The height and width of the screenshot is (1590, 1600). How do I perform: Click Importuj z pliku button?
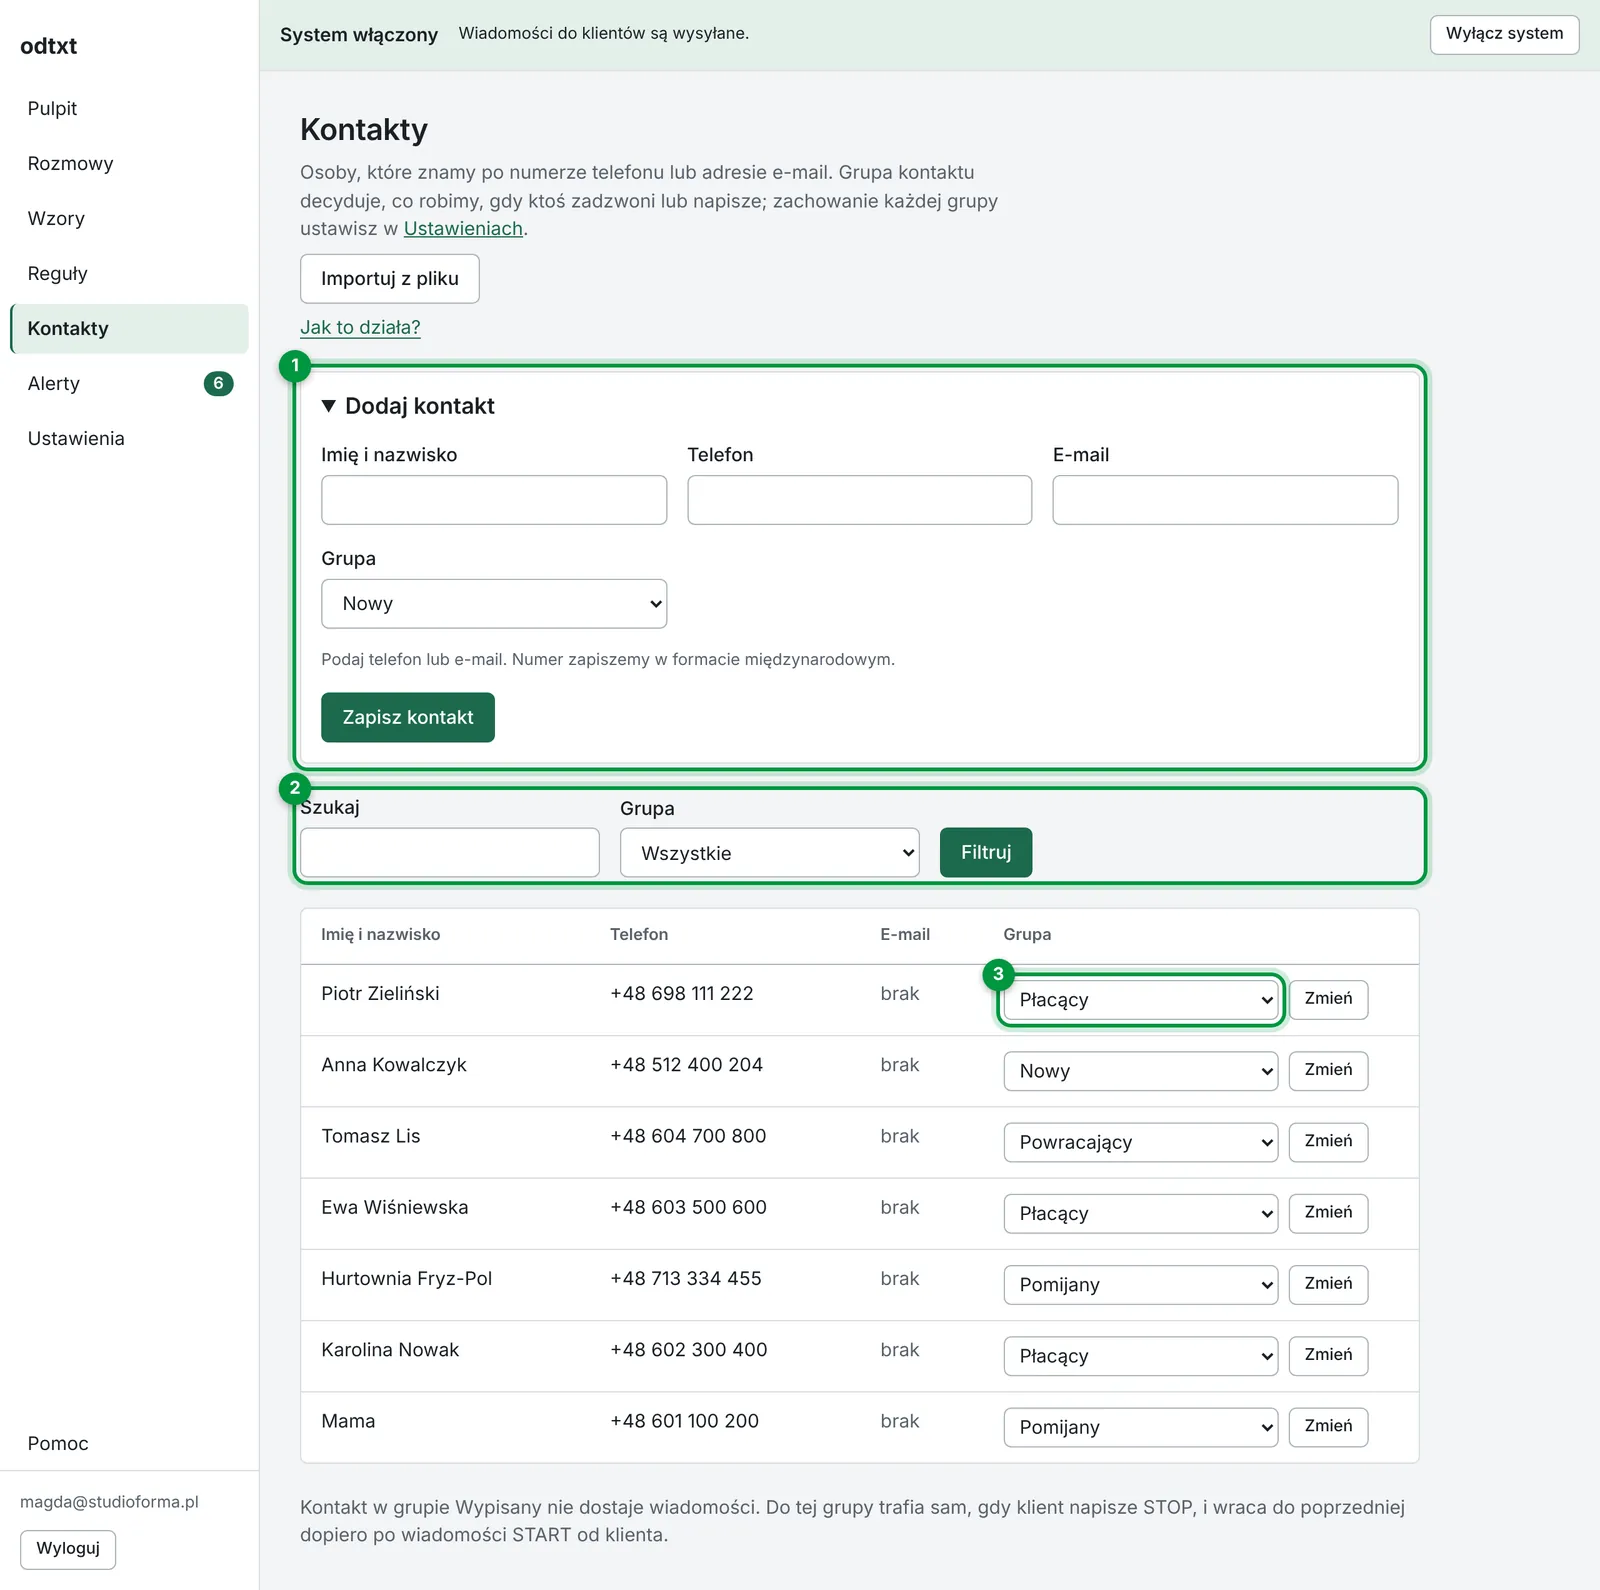tap(390, 279)
